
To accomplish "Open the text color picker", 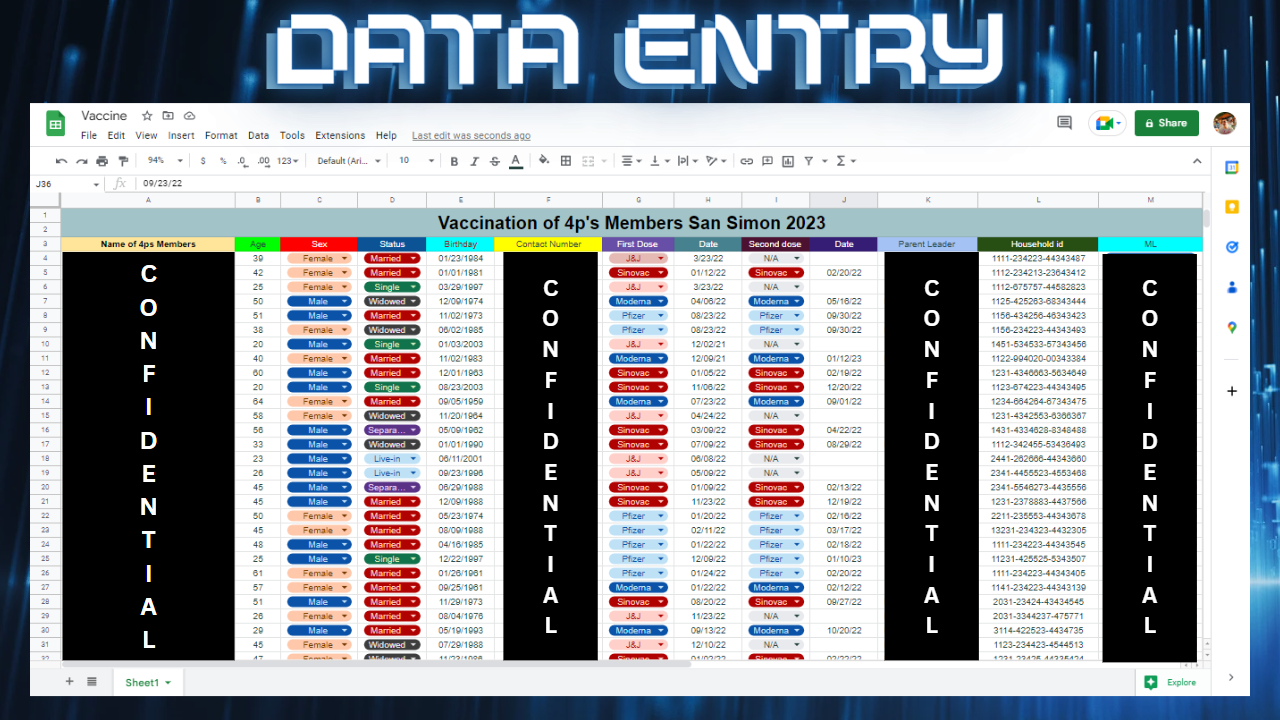I will tap(516, 161).
